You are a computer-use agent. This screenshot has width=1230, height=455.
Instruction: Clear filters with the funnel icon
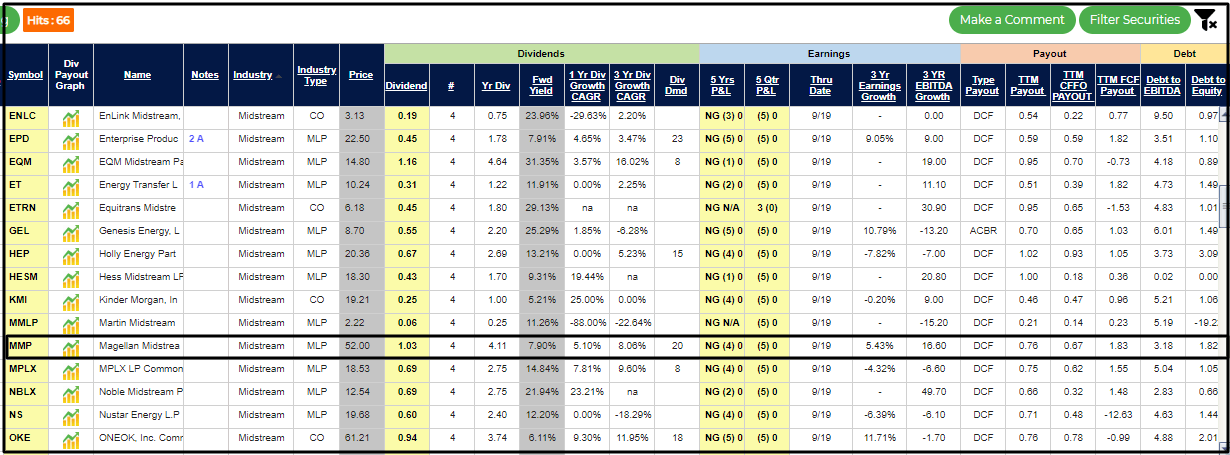pos(1205,20)
